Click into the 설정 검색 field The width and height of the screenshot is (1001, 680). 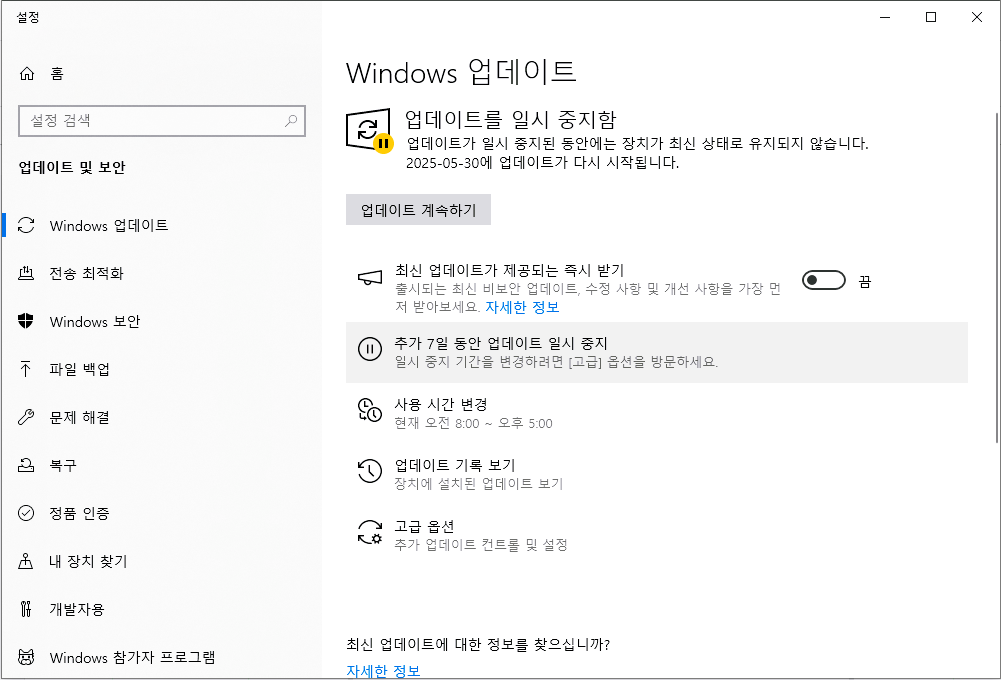(x=162, y=121)
